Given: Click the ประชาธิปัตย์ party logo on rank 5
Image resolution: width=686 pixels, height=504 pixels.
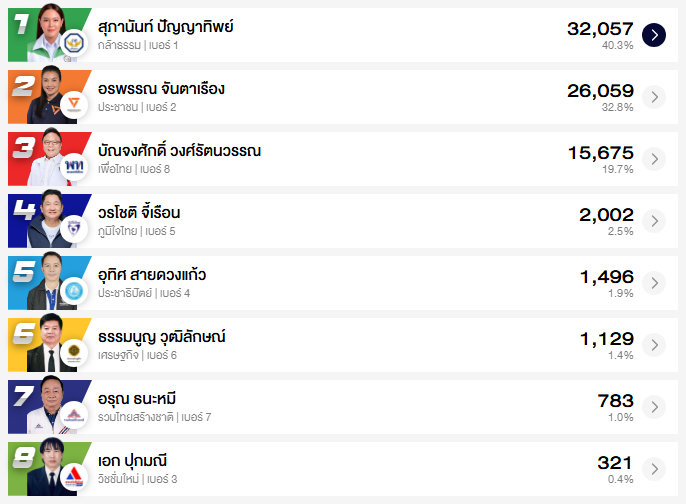Looking at the screenshot, I should tap(74, 291).
